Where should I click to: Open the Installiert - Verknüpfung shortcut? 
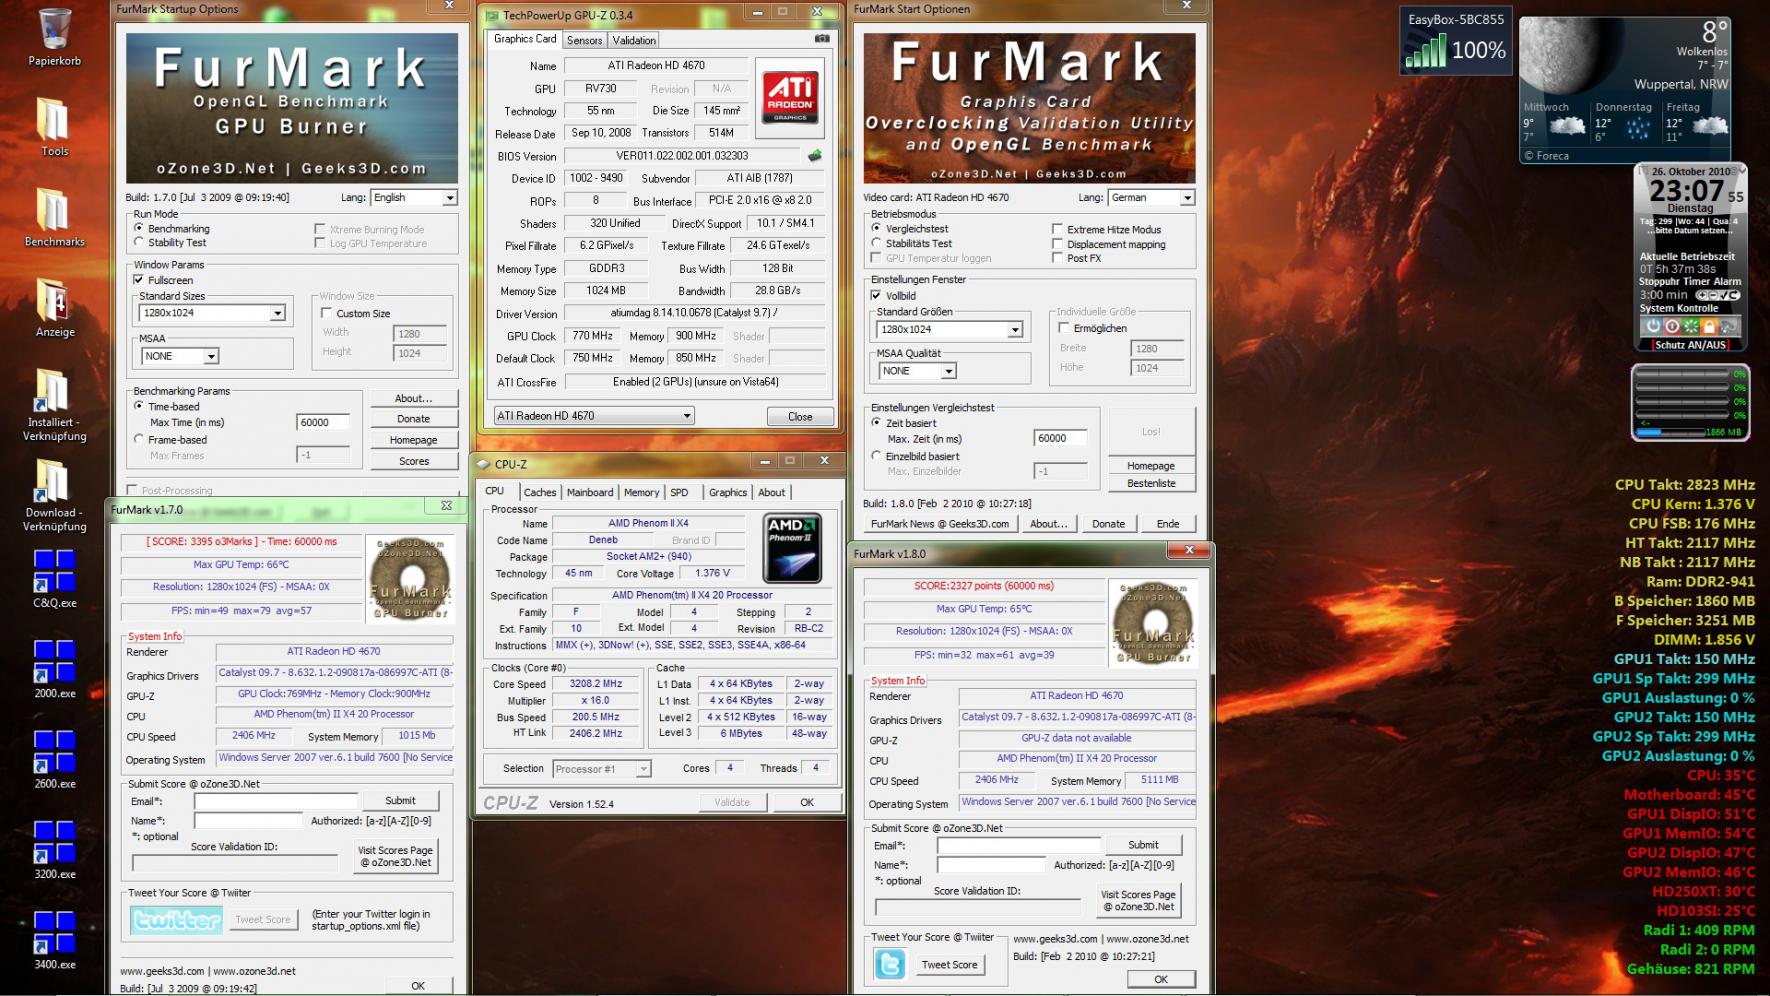[54, 405]
